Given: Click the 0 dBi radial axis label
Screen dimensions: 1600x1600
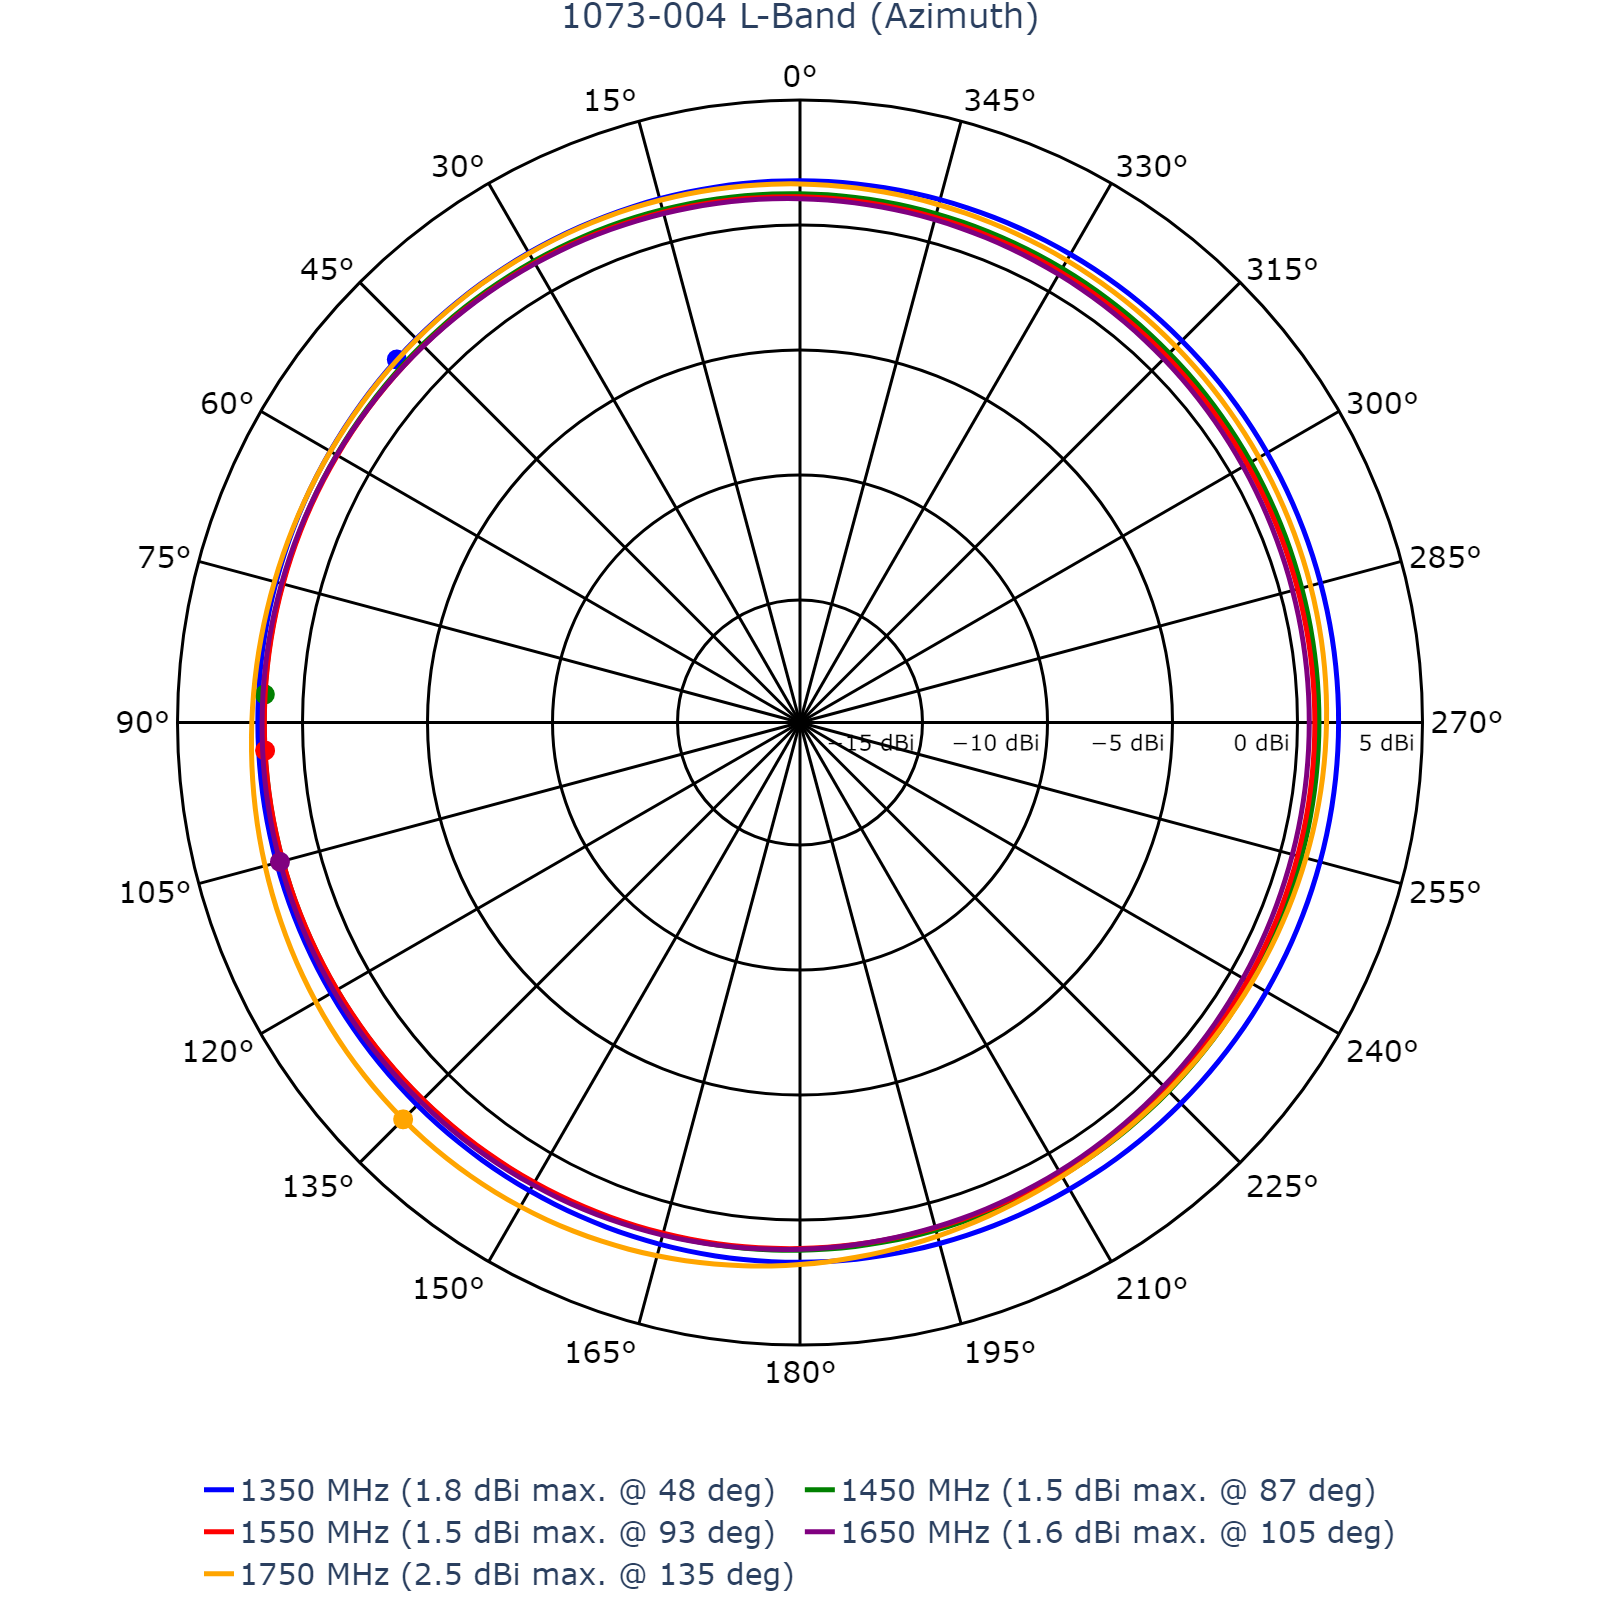Looking at the screenshot, I should coord(1261,743).
